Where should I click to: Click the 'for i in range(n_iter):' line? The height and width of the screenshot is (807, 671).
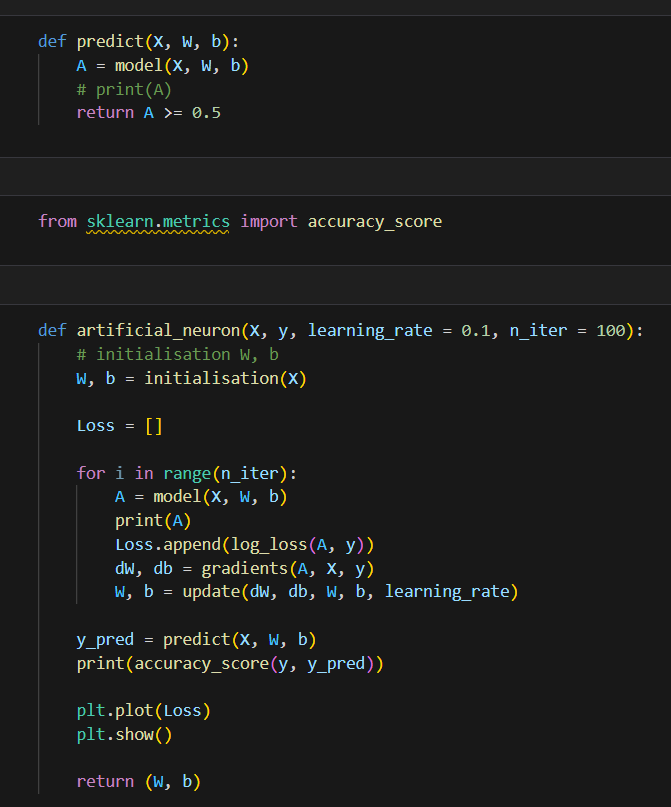187,473
